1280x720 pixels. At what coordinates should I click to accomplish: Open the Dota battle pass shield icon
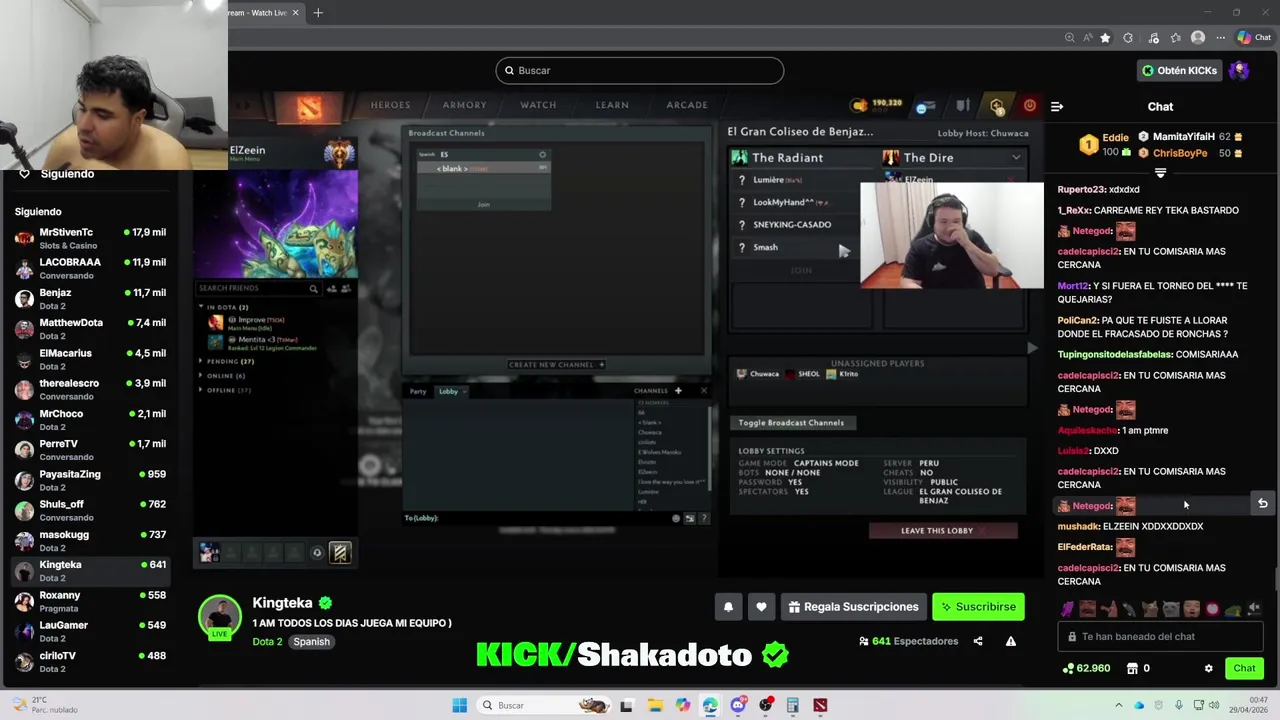pyautogui.click(x=963, y=105)
